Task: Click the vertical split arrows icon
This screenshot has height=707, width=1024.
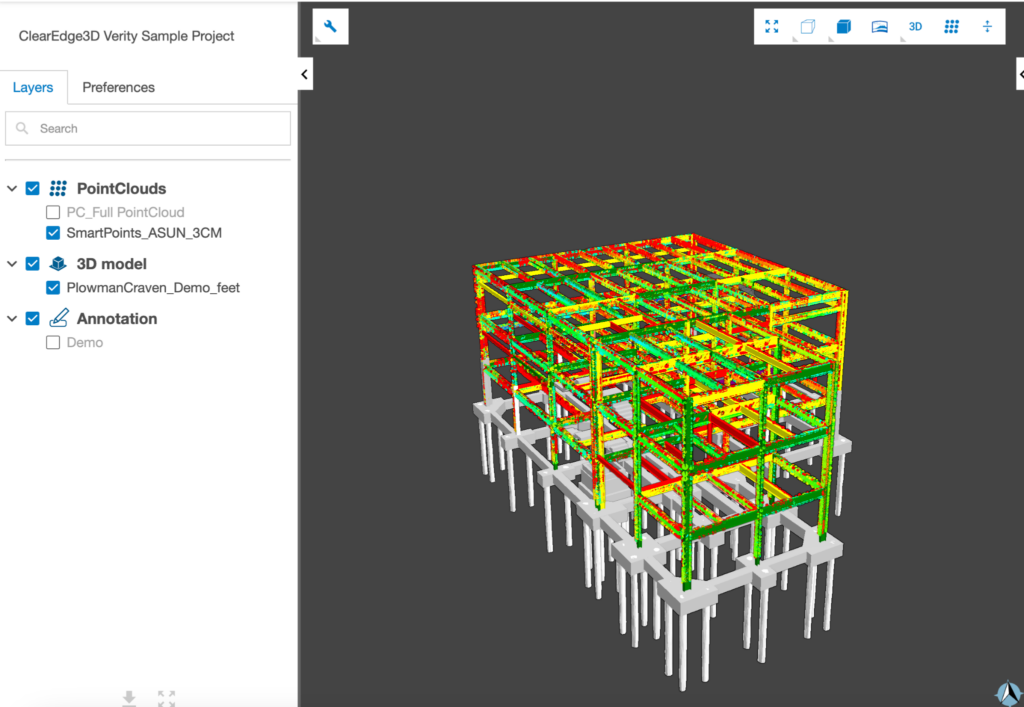Action: pyautogui.click(x=987, y=27)
